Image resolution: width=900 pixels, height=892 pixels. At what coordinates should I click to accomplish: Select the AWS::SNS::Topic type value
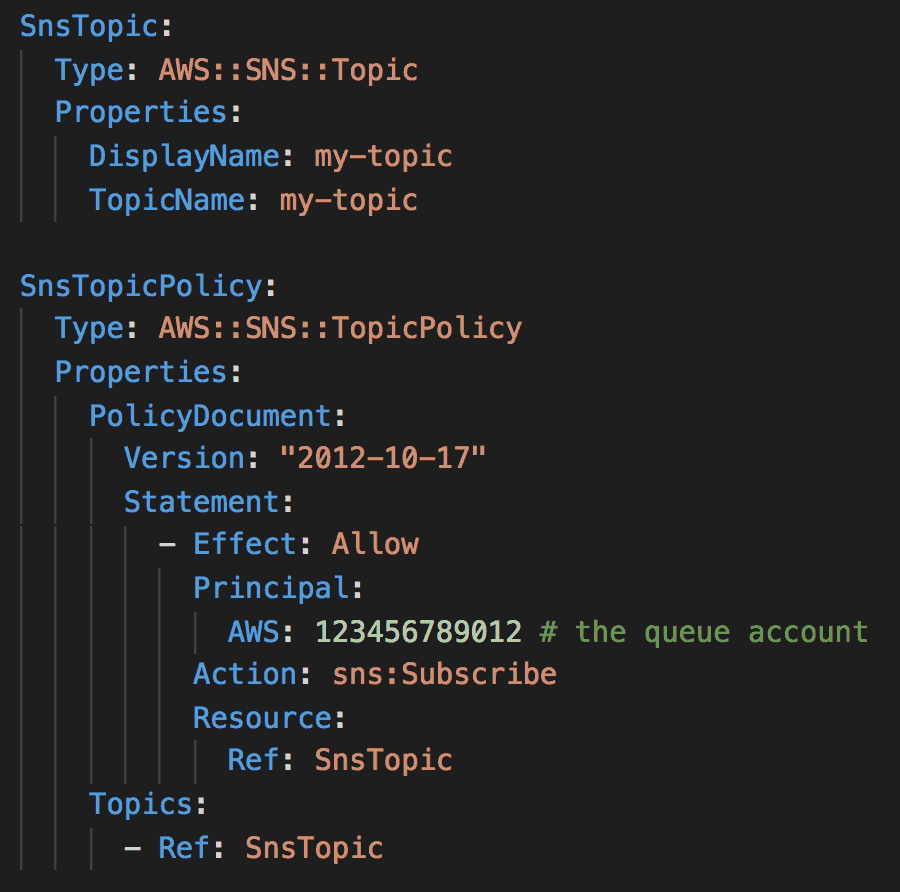(x=288, y=71)
